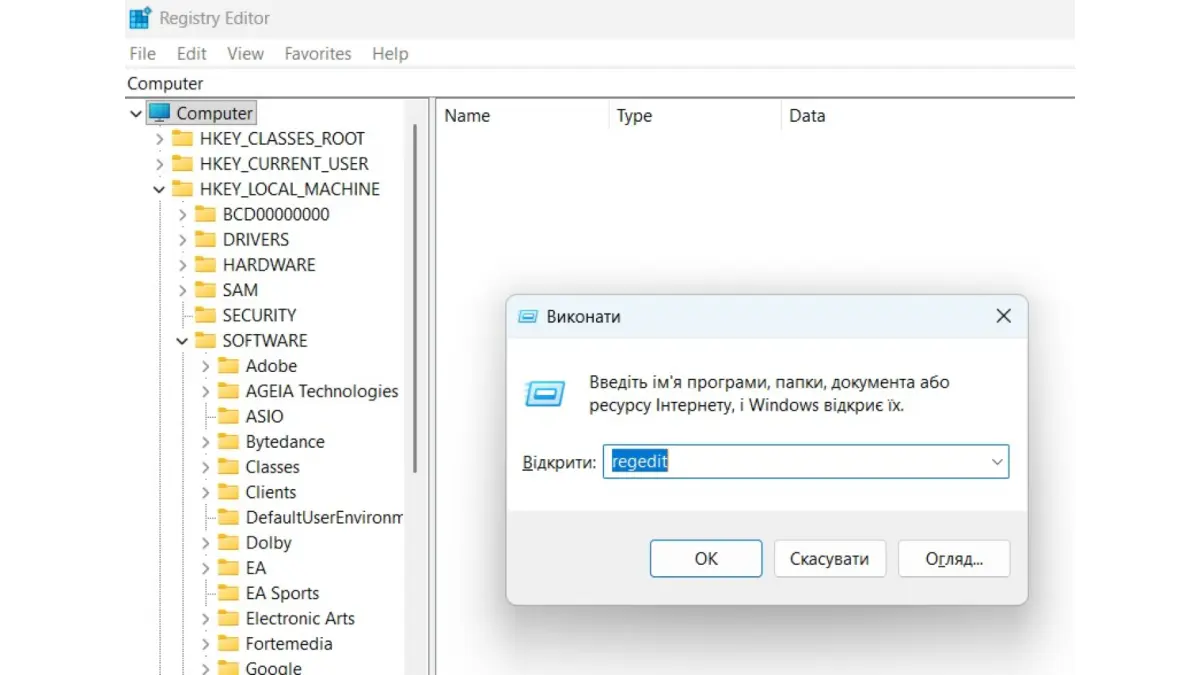Viewport: 1200px width, 675px height.
Task: Click the Скасувати cancel button
Action: tap(829, 559)
